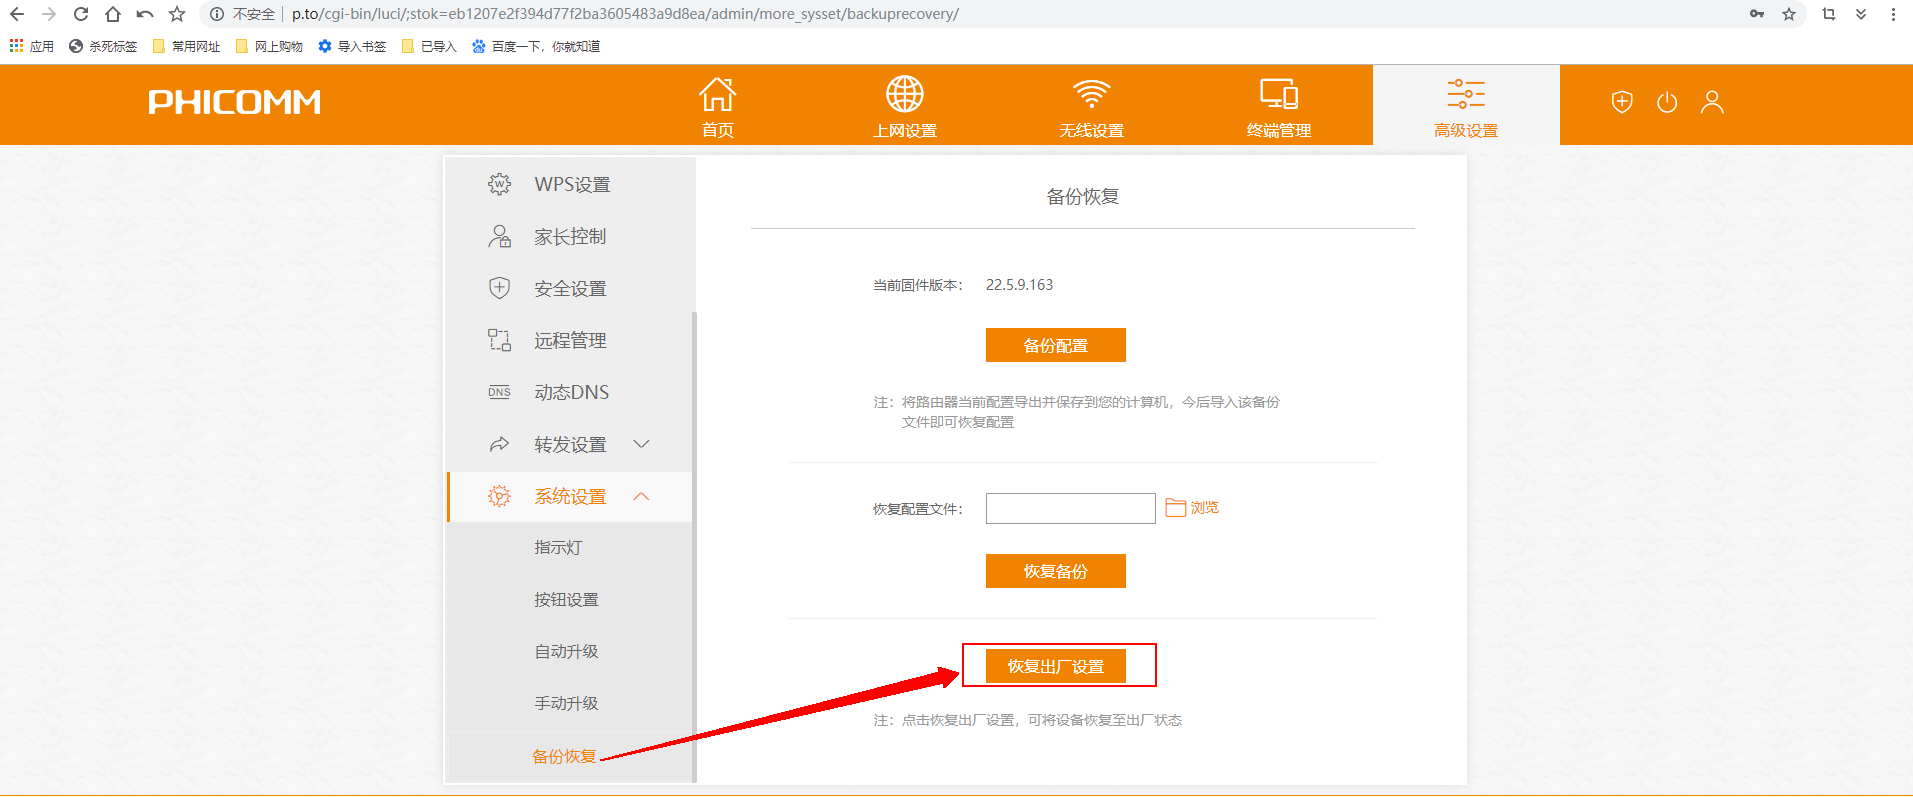The image size is (1913, 797).
Task: Open the 百度一下 bookmark
Action: 536,46
